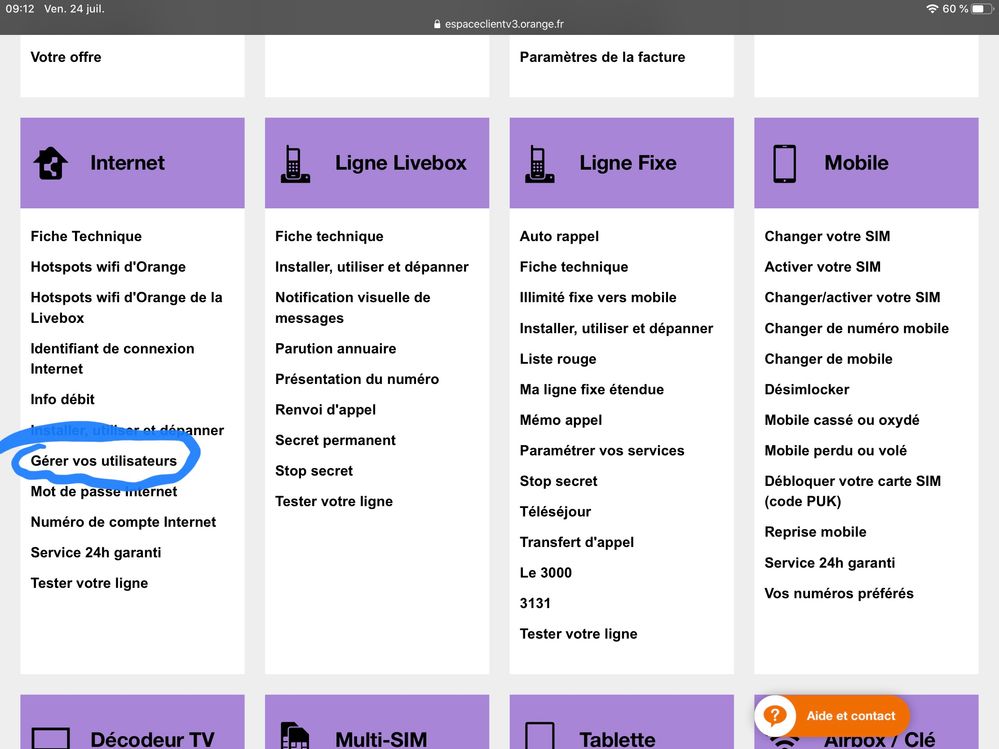Open Notification visuelle de messages link
This screenshot has width=999, height=749.
(x=353, y=308)
